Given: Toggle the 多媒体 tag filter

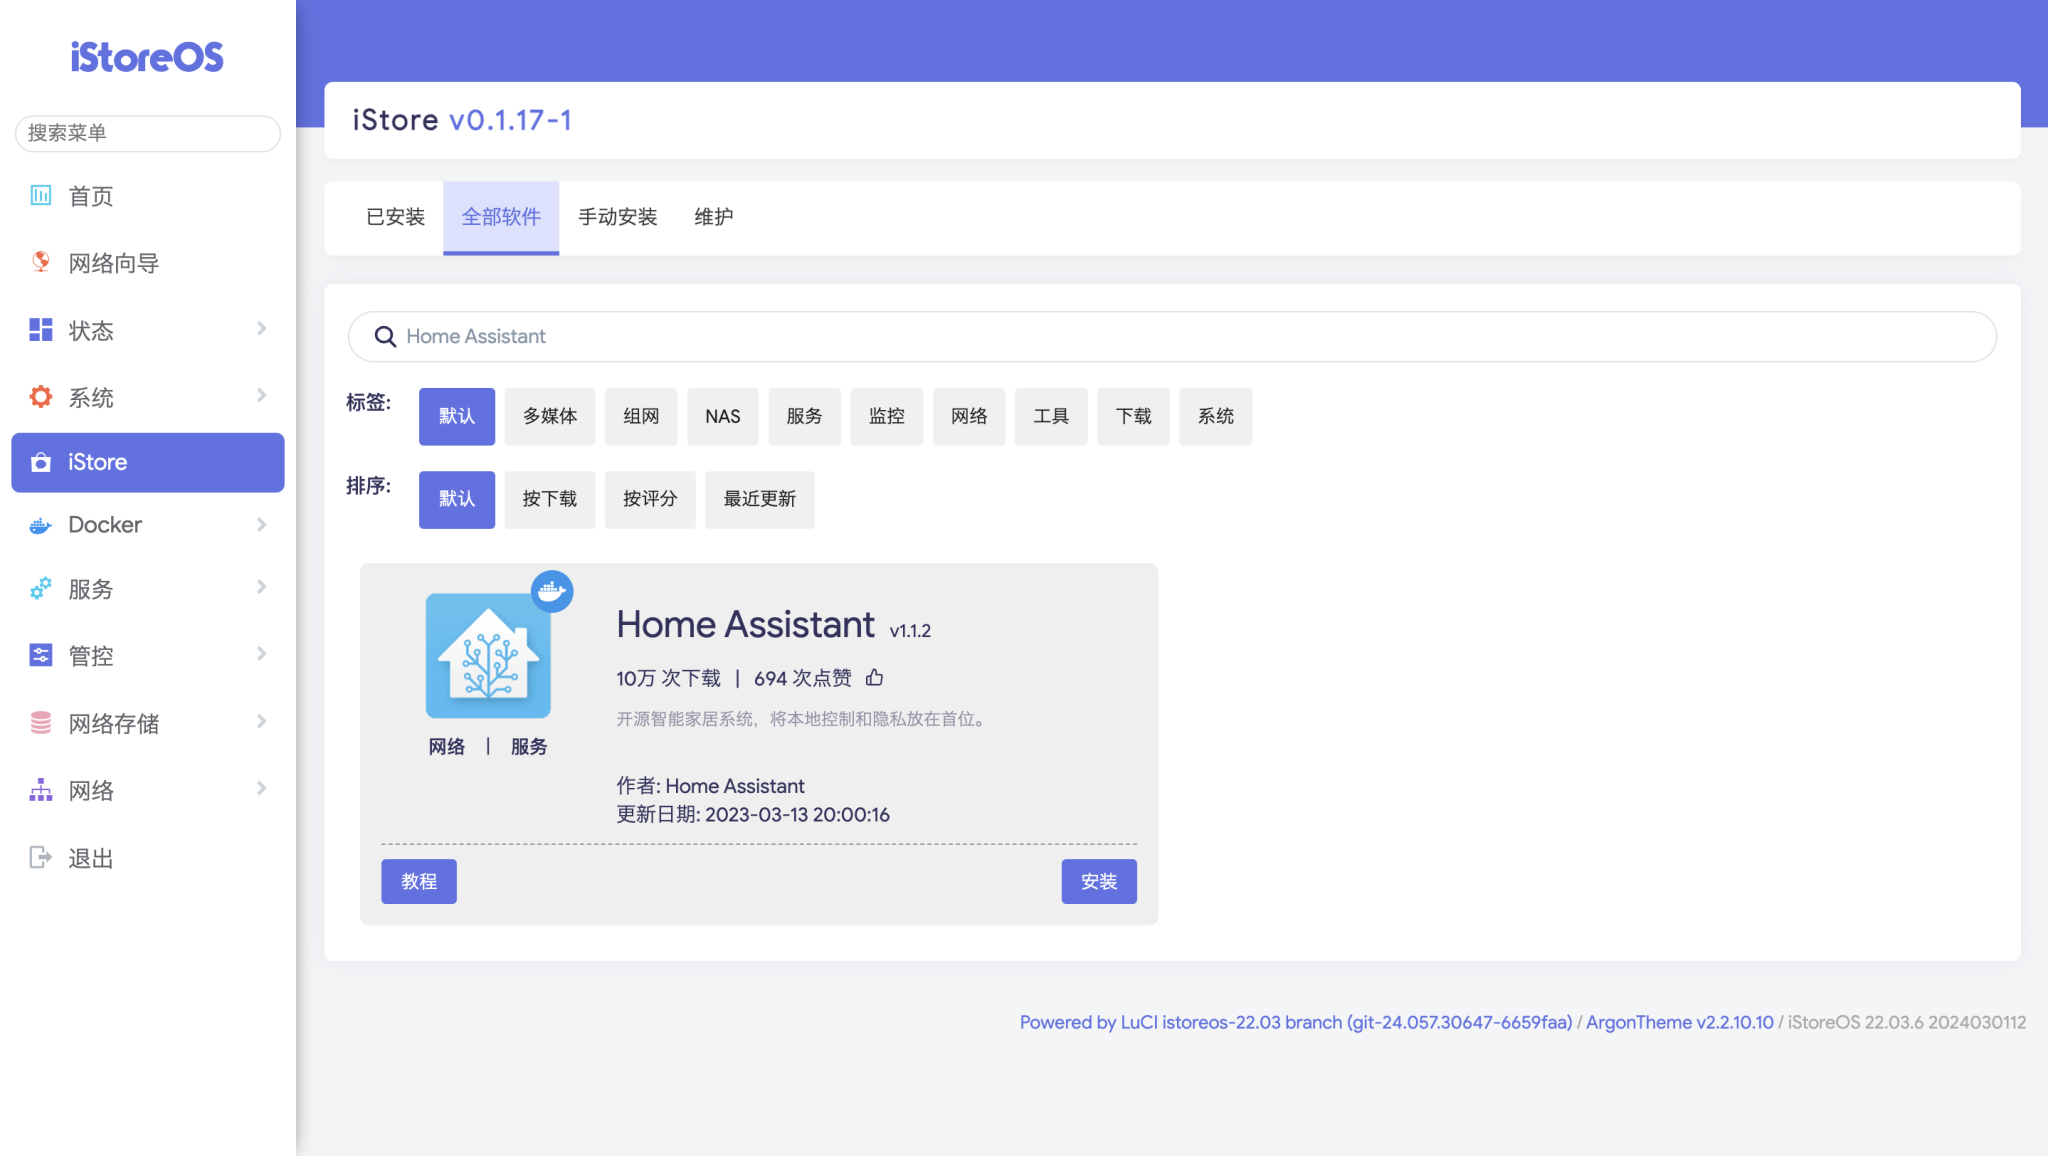Looking at the screenshot, I should tap(549, 416).
